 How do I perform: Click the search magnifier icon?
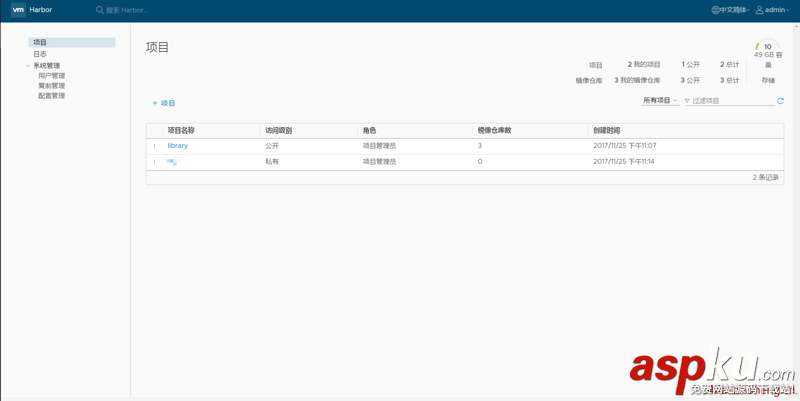pyautogui.click(x=100, y=10)
